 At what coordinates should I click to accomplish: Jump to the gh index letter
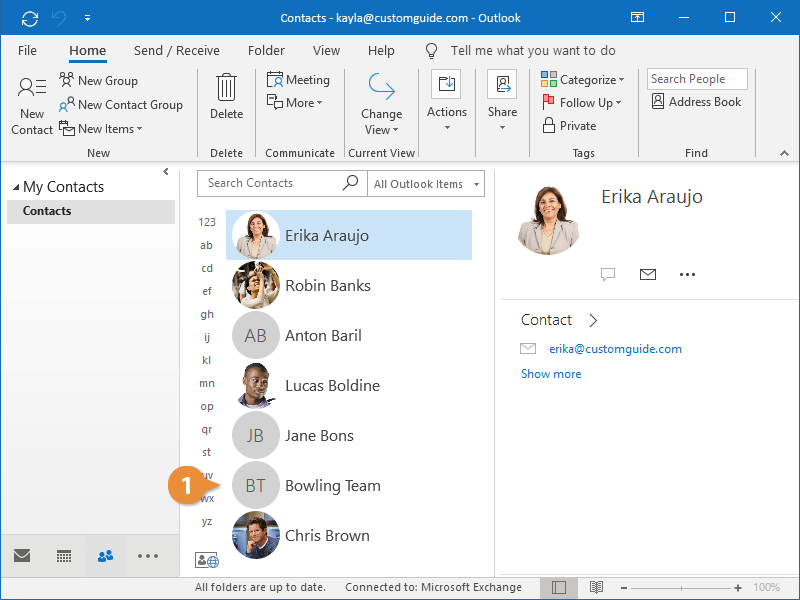pyautogui.click(x=207, y=314)
